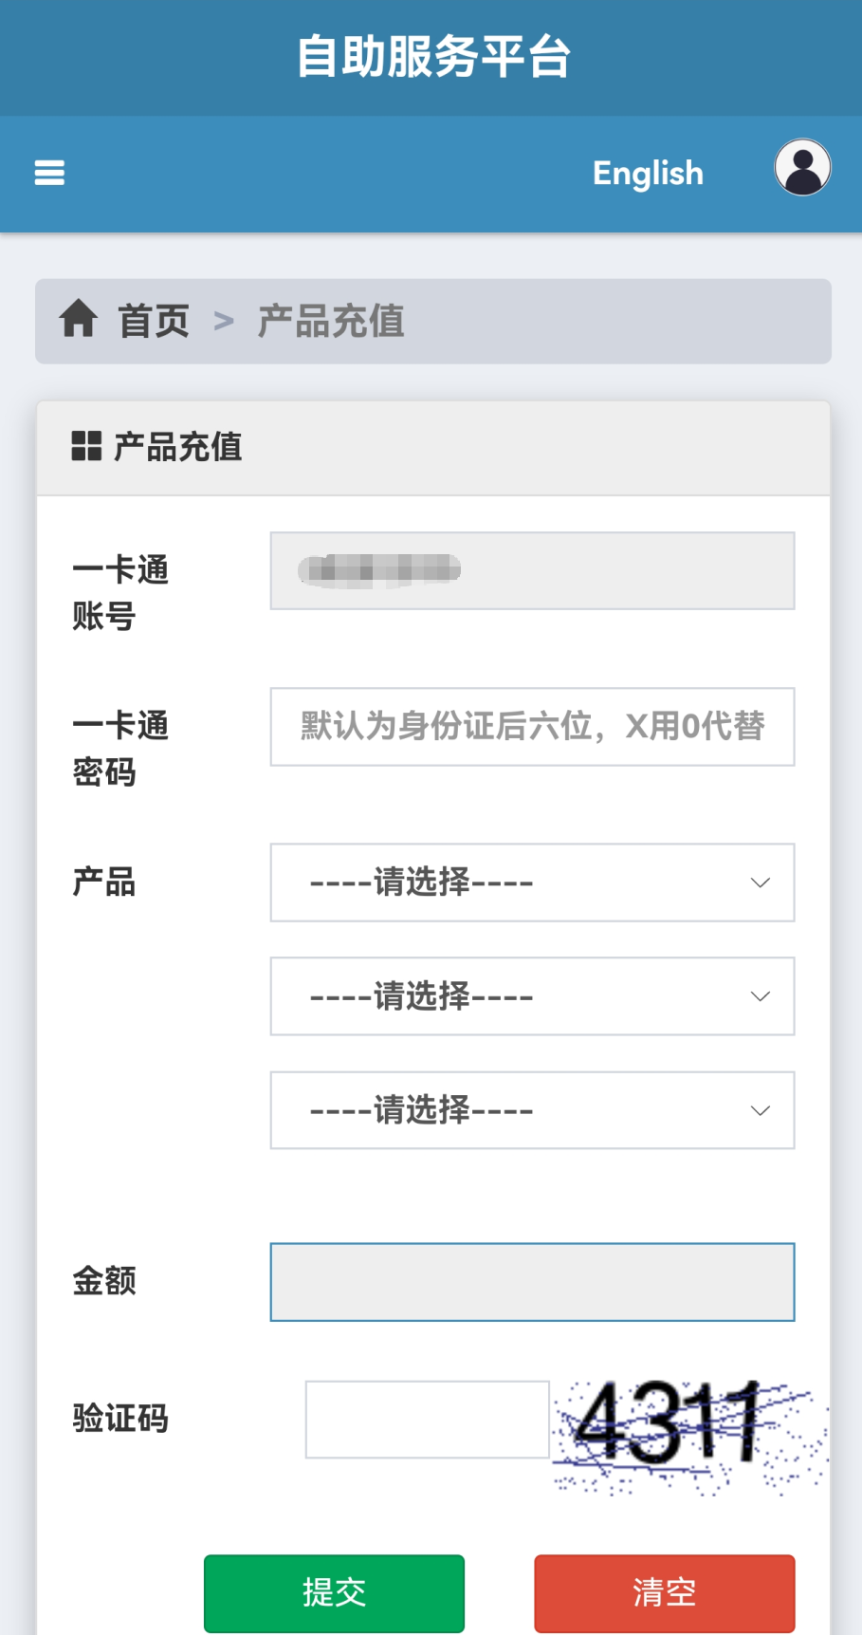The height and width of the screenshot is (1635, 862).
Task: Open the second 请选择 dropdown
Action: (532, 996)
